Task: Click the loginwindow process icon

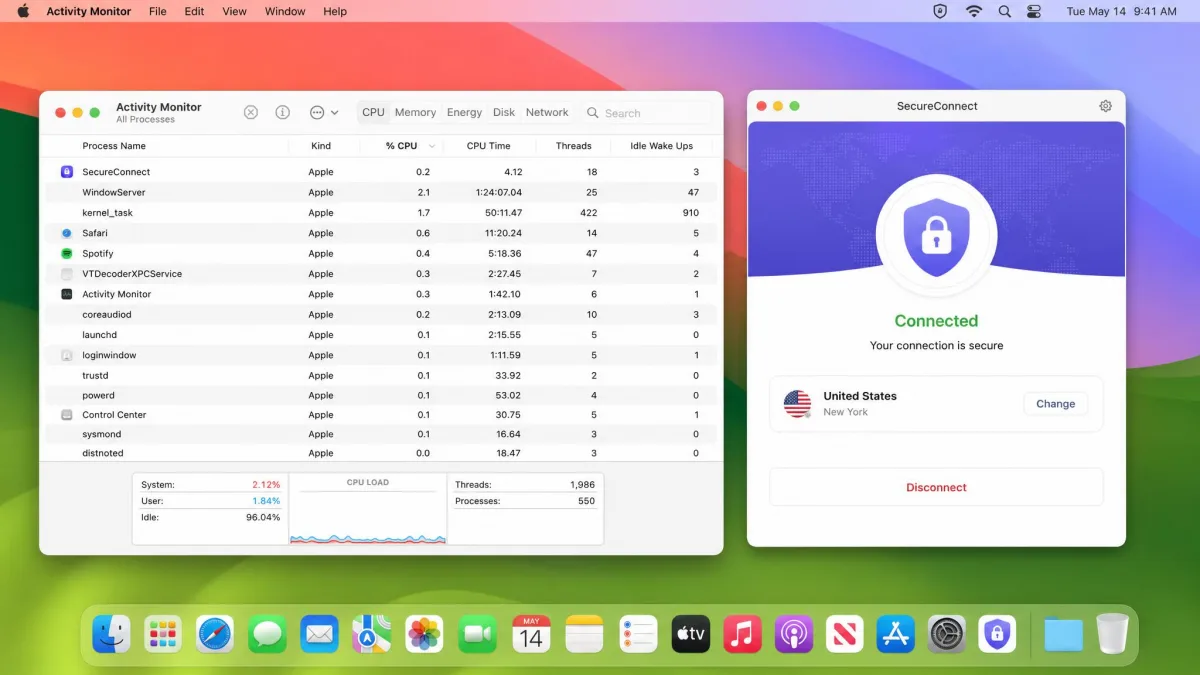Action: (67, 355)
